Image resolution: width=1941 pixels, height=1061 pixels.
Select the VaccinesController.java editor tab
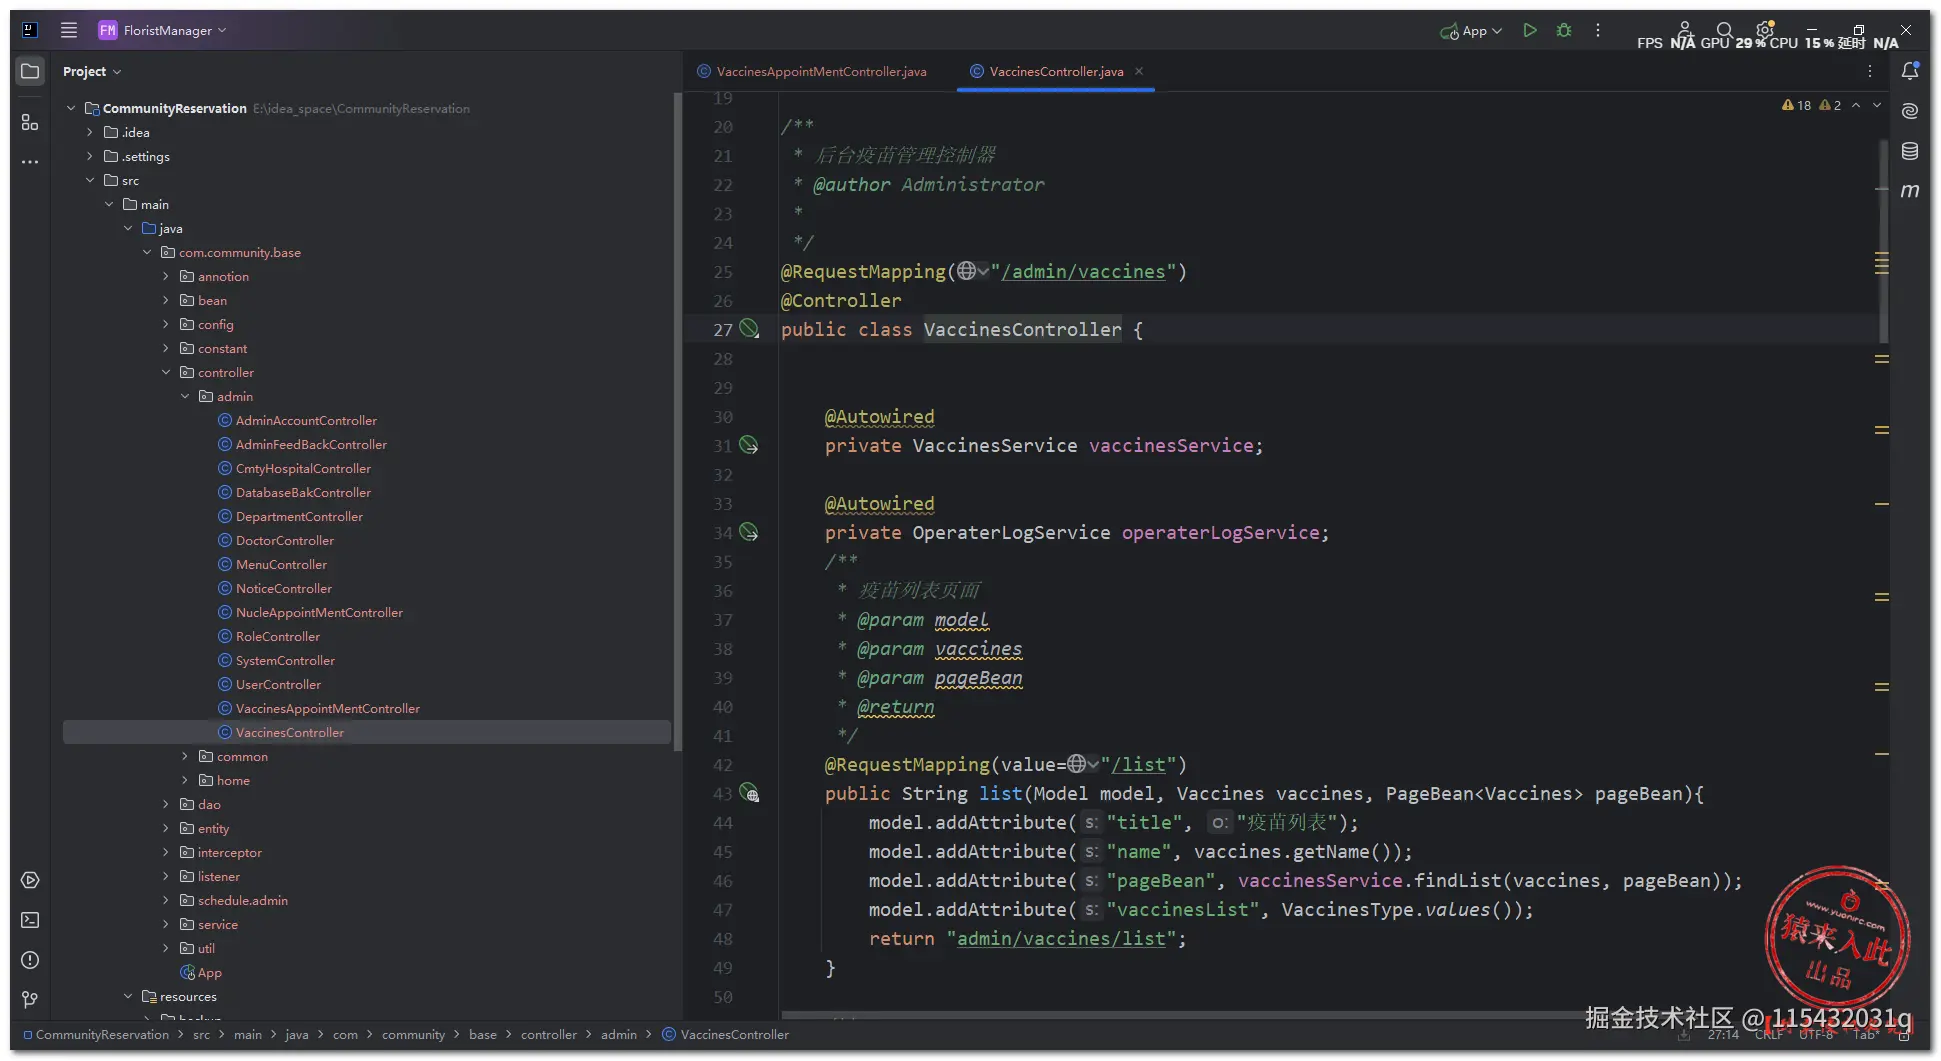[1056, 71]
